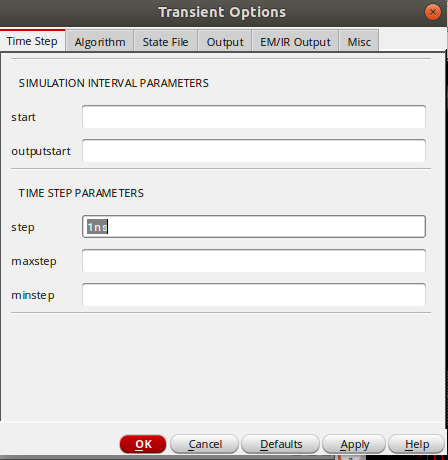Select the State File tab

(x=165, y=42)
